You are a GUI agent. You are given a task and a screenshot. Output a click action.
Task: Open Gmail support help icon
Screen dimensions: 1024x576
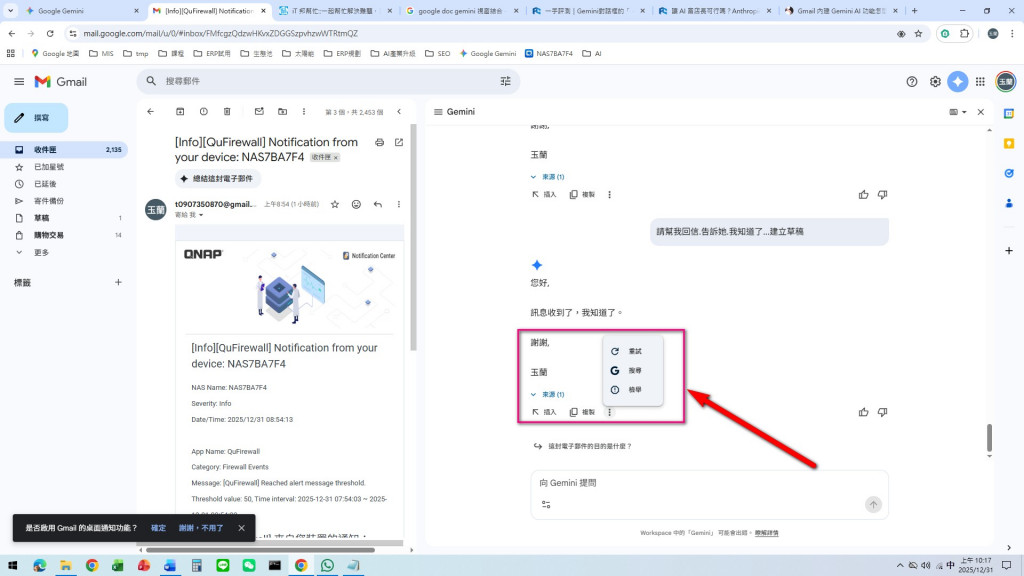point(912,82)
